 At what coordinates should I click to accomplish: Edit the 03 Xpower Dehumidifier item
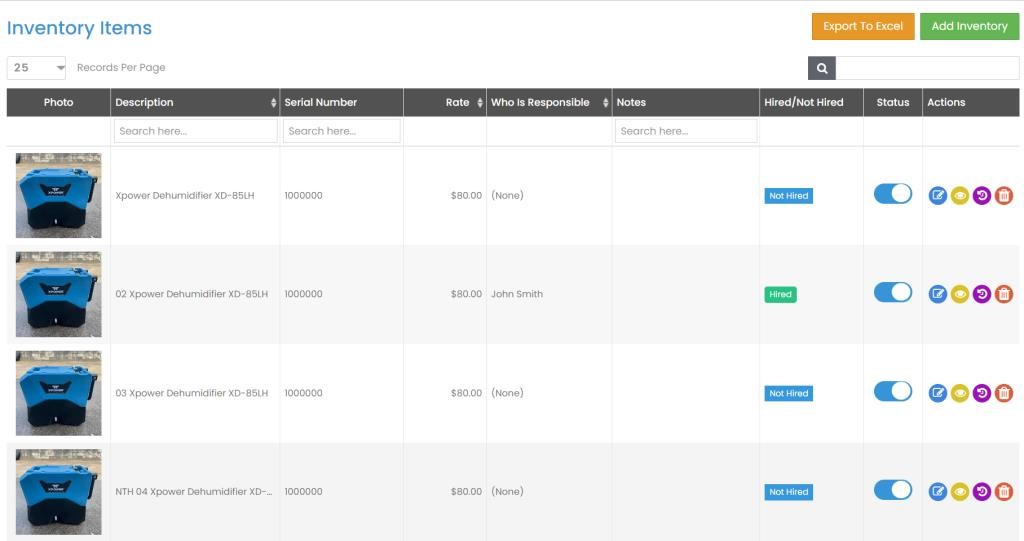[x=937, y=393]
